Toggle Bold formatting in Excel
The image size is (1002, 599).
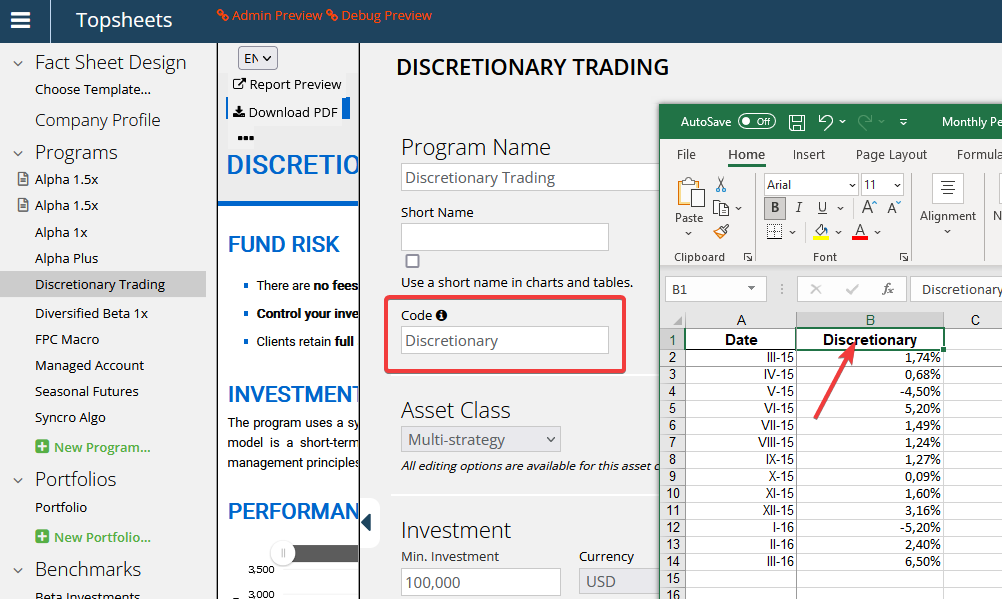click(775, 208)
